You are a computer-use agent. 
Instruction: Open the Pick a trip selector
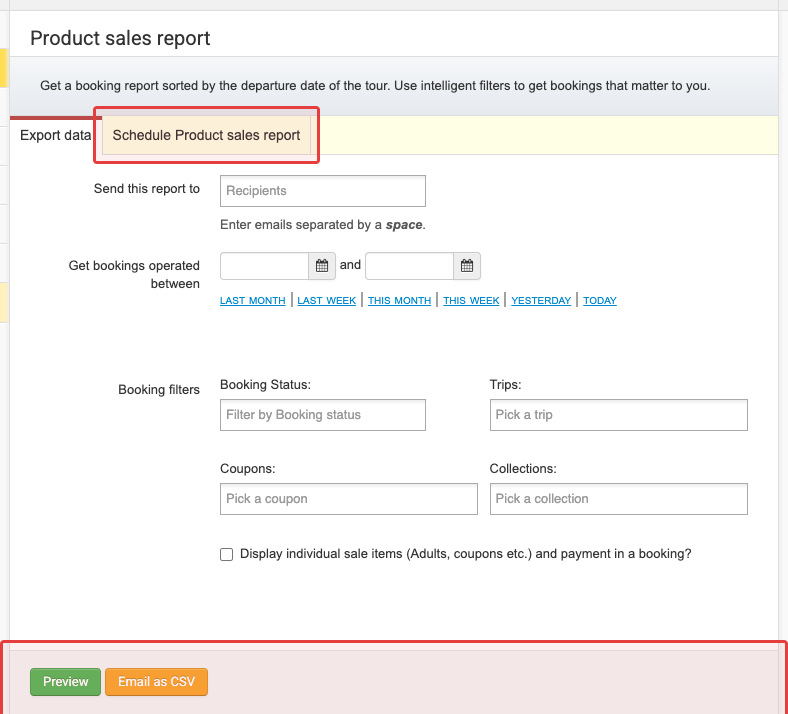click(x=619, y=415)
